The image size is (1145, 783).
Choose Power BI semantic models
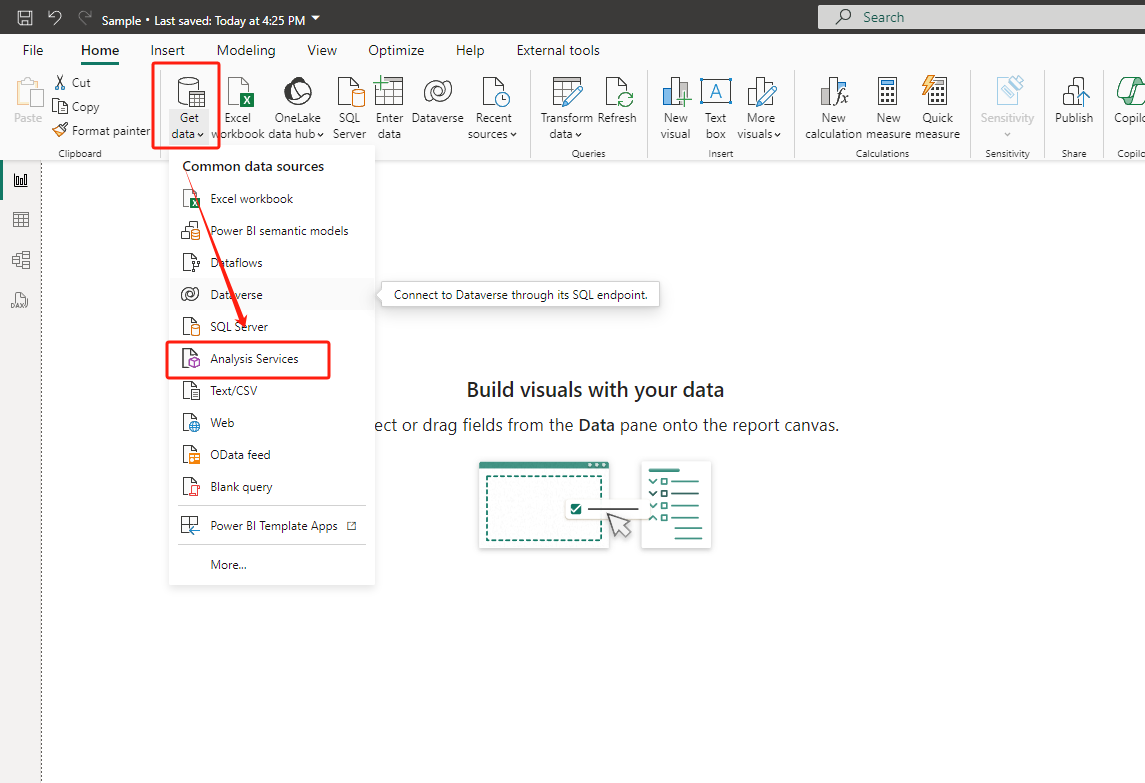tap(272, 231)
